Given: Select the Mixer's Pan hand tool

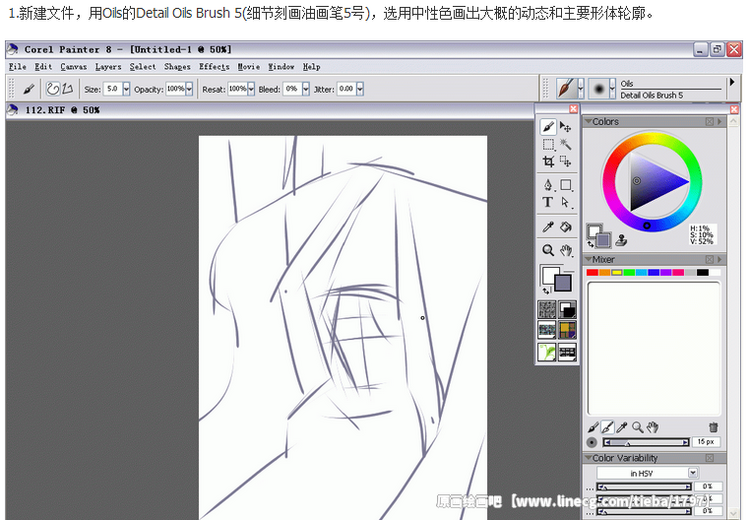Looking at the screenshot, I should (652, 427).
